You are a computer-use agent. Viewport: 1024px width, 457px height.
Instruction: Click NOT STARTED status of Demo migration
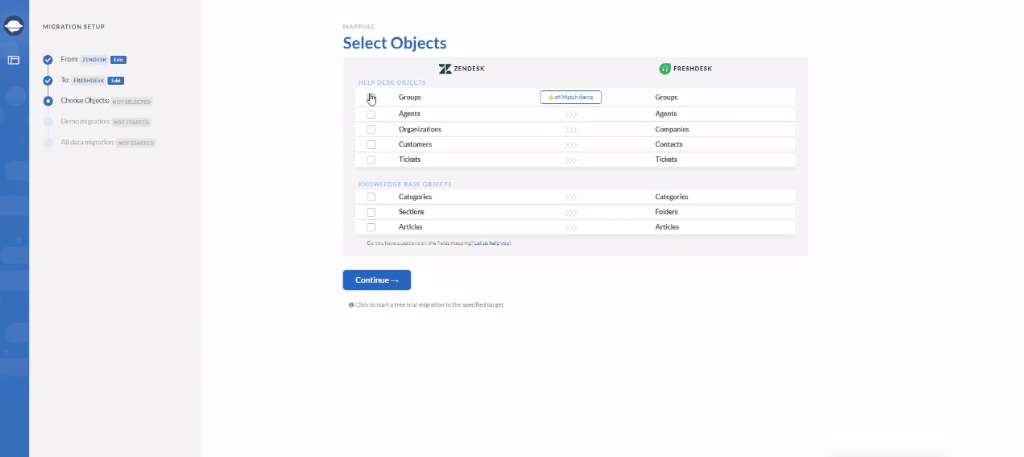[131, 122]
